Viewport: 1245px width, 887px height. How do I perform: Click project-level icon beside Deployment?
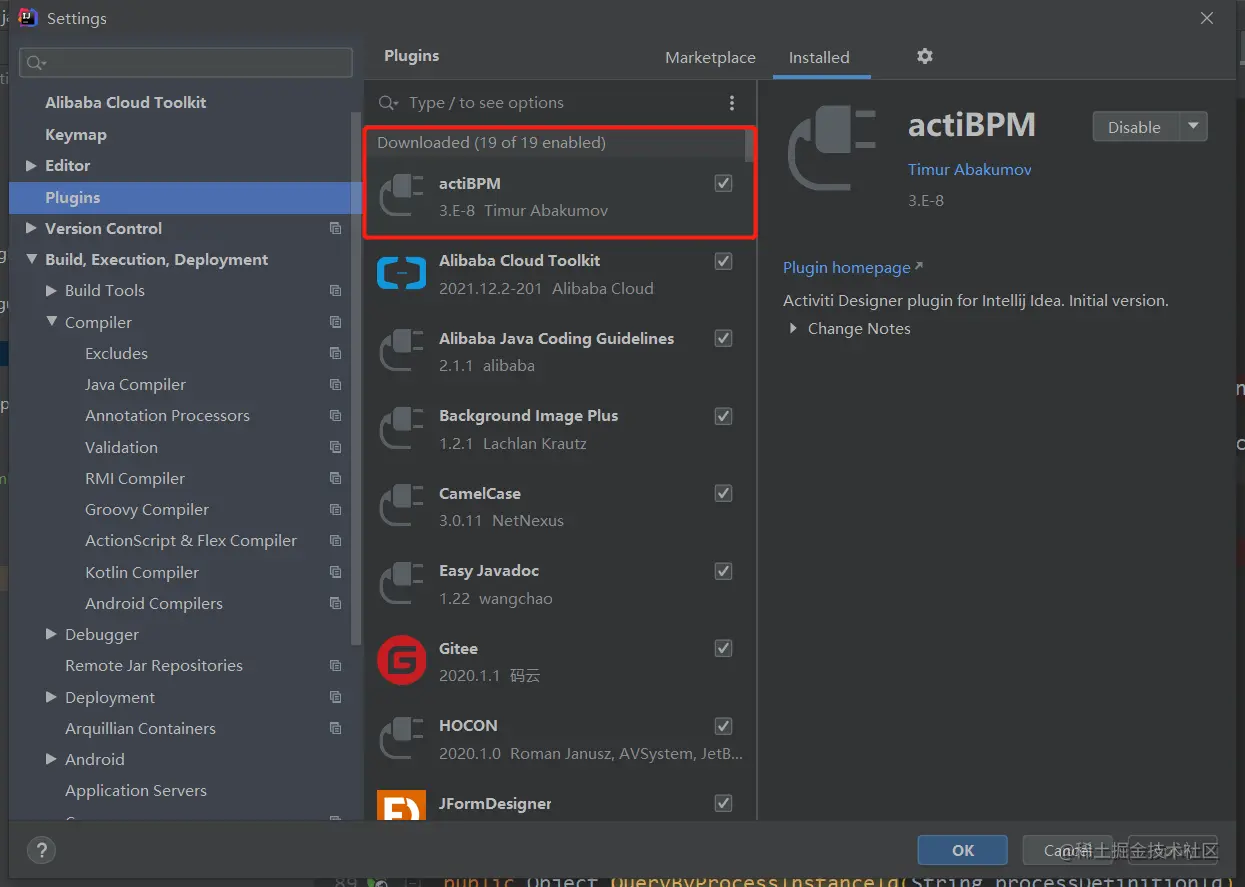(335, 697)
